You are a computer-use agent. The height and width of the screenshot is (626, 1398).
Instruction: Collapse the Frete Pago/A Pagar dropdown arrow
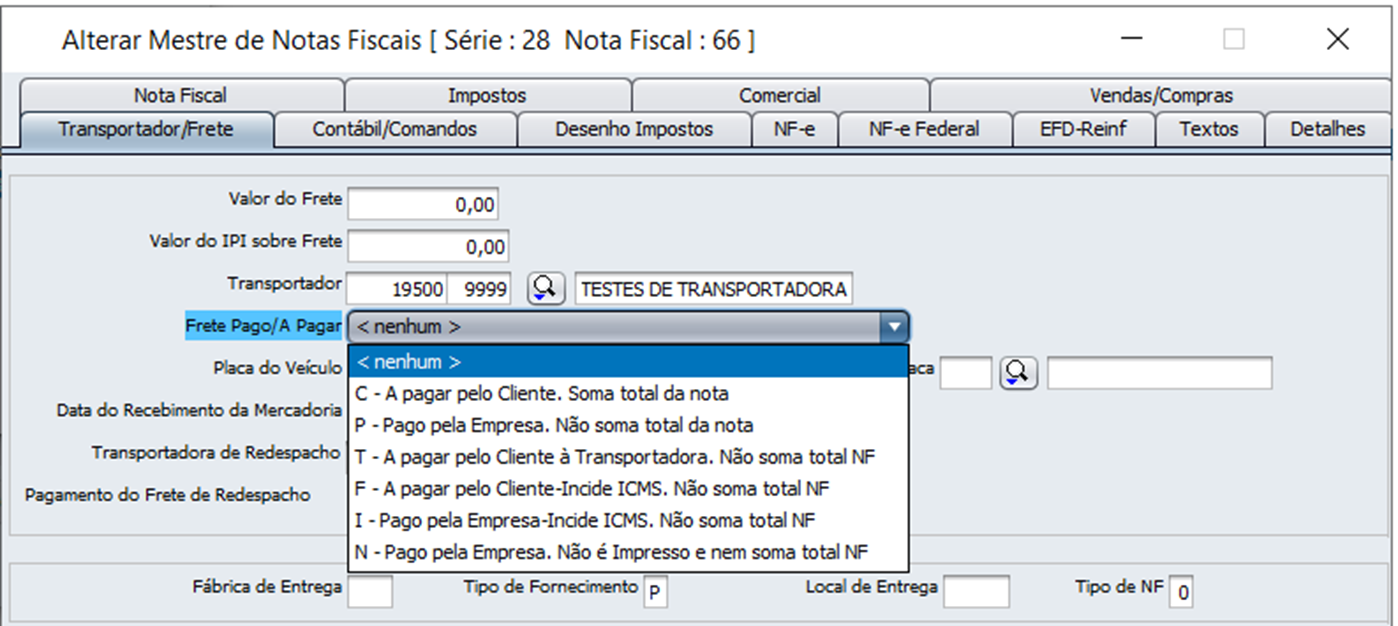[x=893, y=326]
